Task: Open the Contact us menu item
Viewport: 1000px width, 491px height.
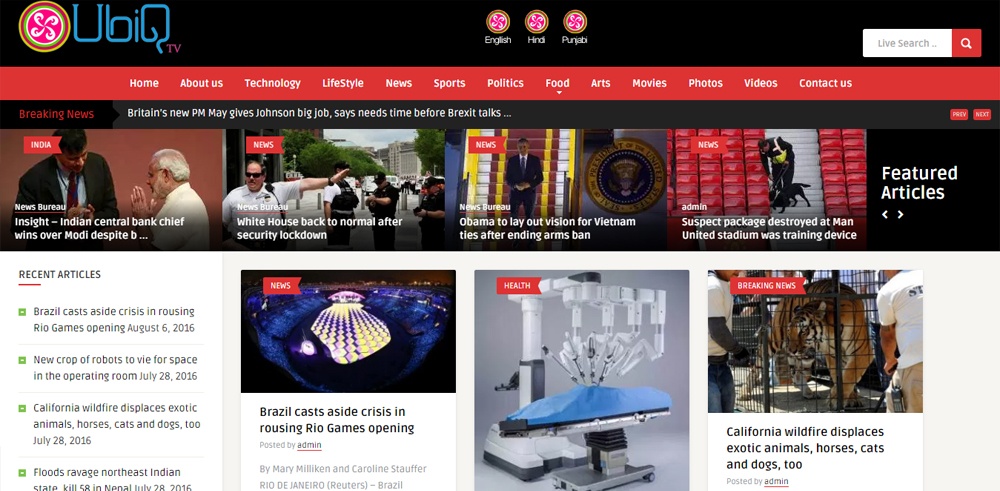Action: [825, 83]
